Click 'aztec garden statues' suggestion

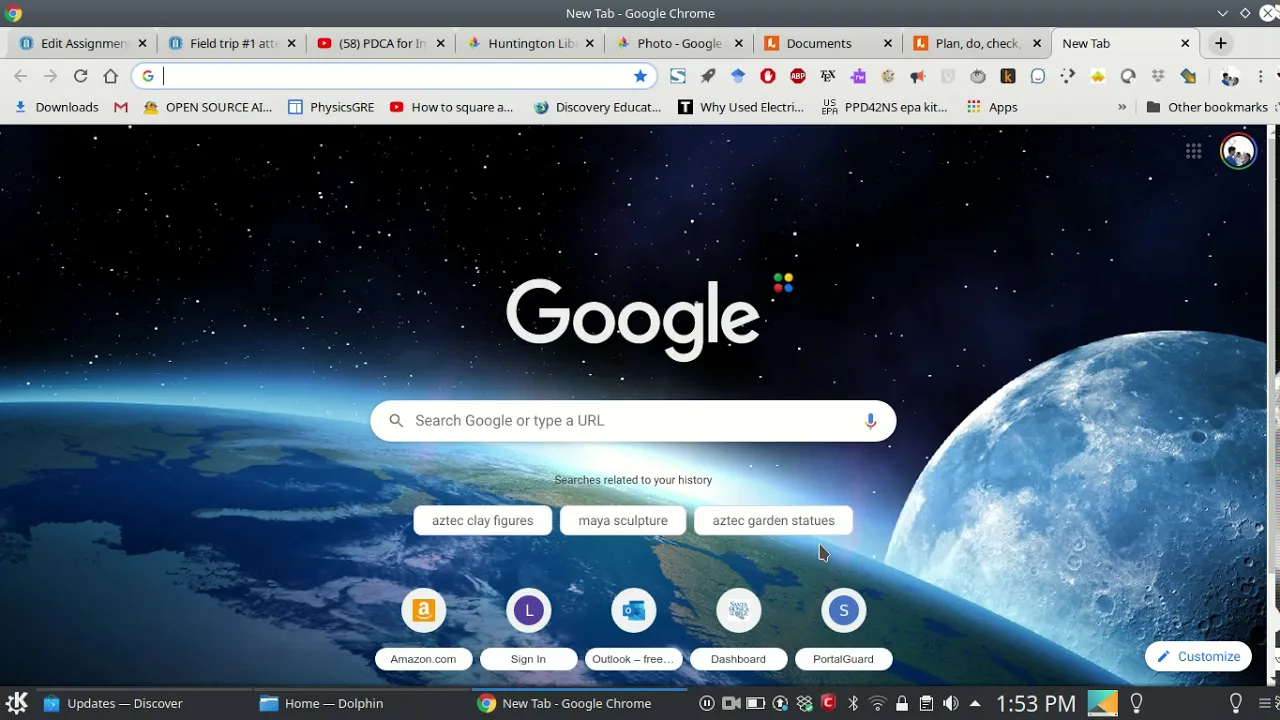pyautogui.click(x=773, y=520)
